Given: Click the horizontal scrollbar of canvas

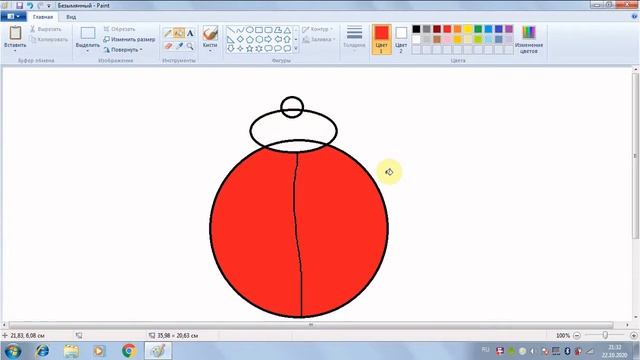Looking at the screenshot, I should coord(311,325).
